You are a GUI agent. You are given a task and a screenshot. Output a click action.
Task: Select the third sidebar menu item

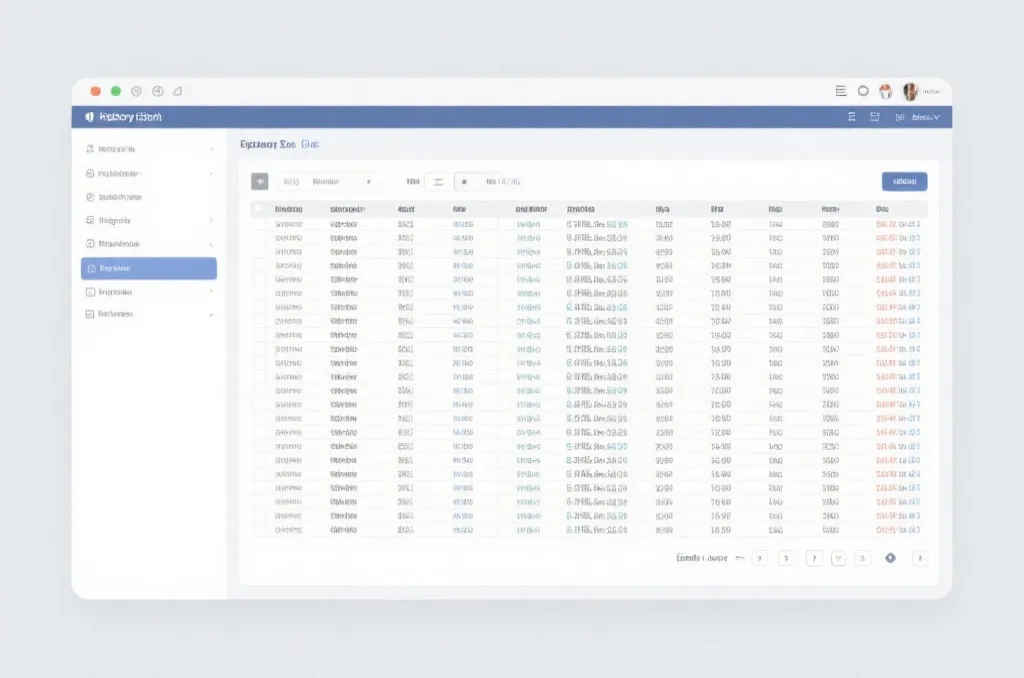point(149,197)
